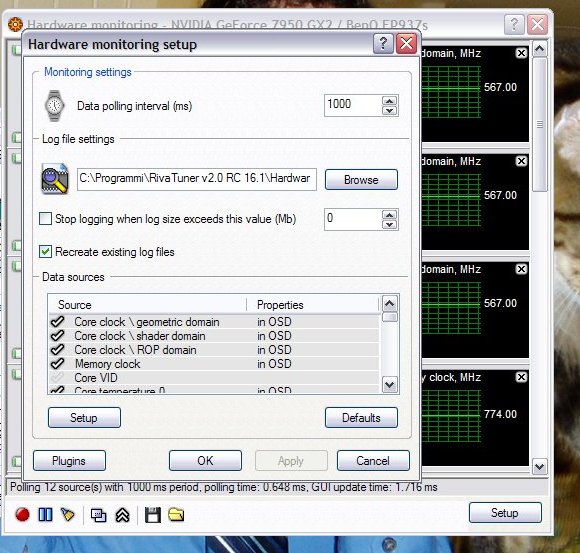
Task: Enable the greyed Core VID source checkmark
Action: pos(57,378)
